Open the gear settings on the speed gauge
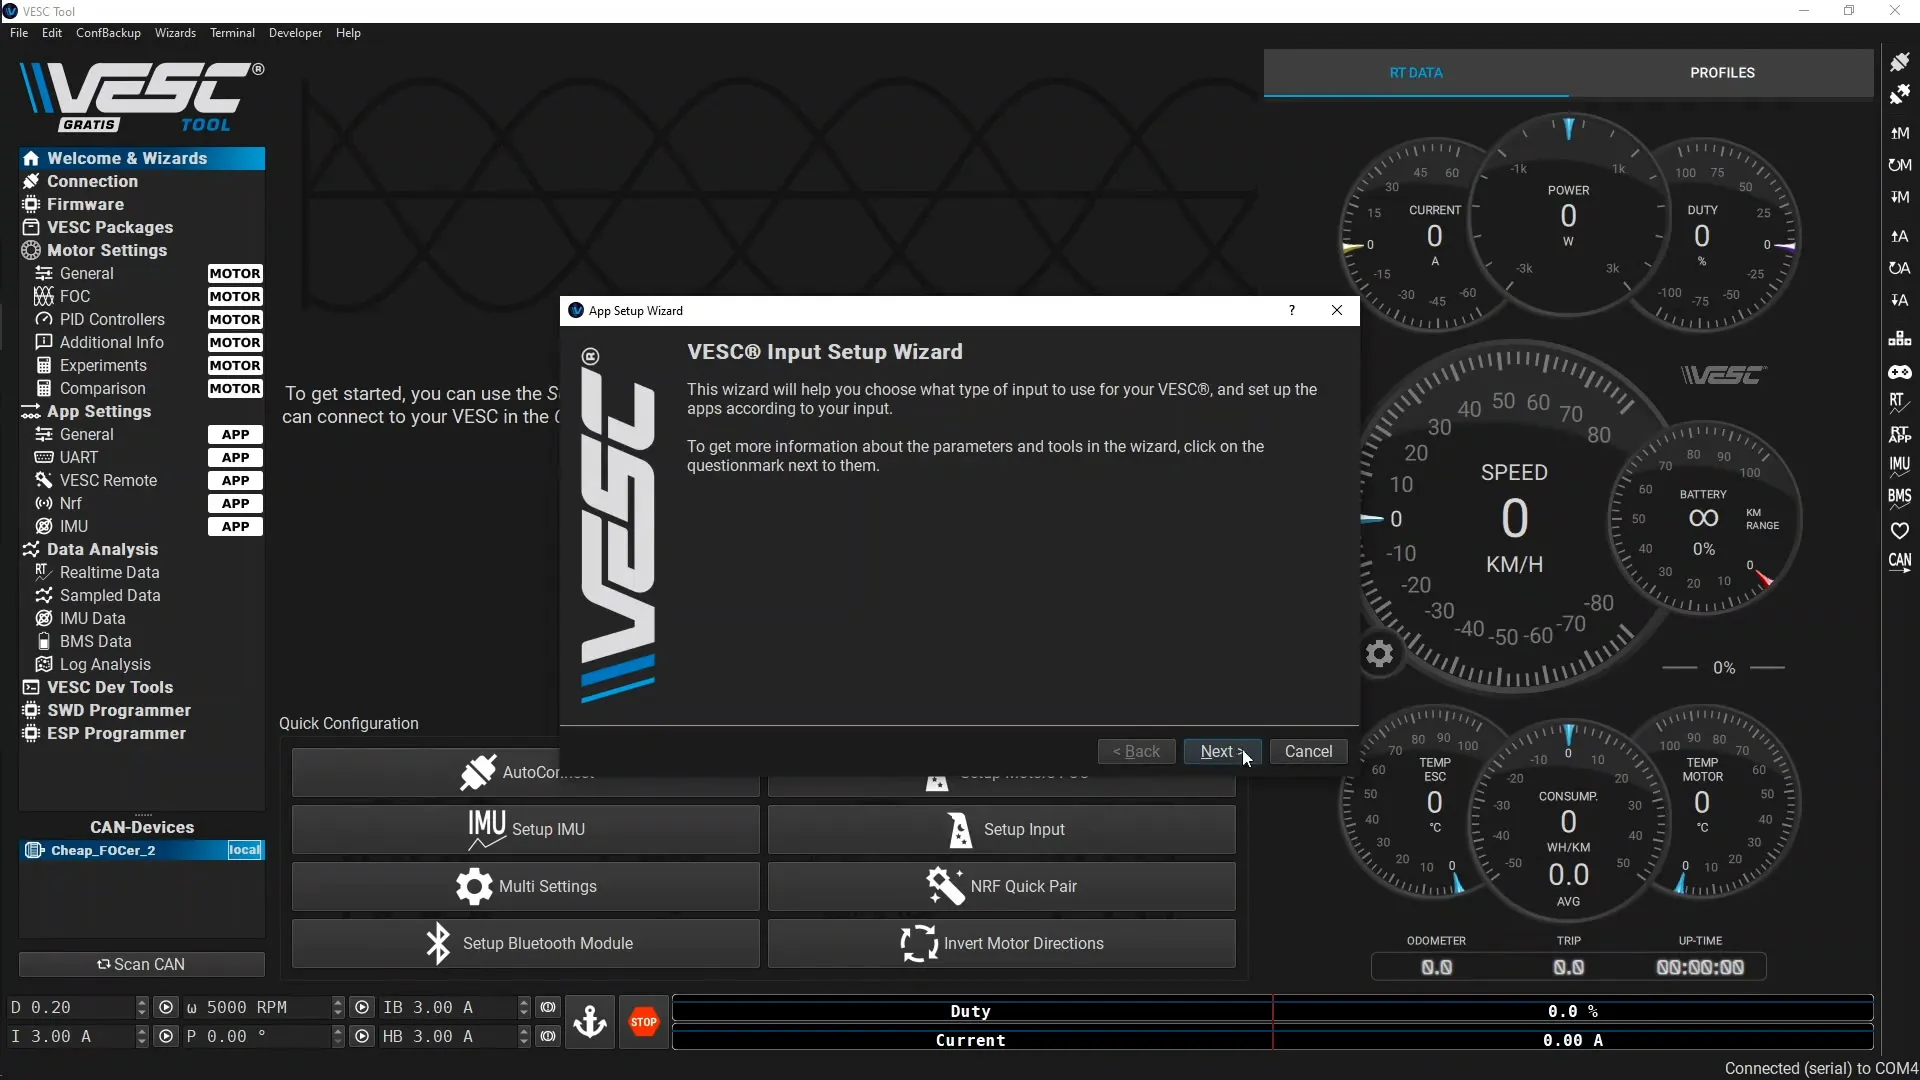 pos(1379,654)
